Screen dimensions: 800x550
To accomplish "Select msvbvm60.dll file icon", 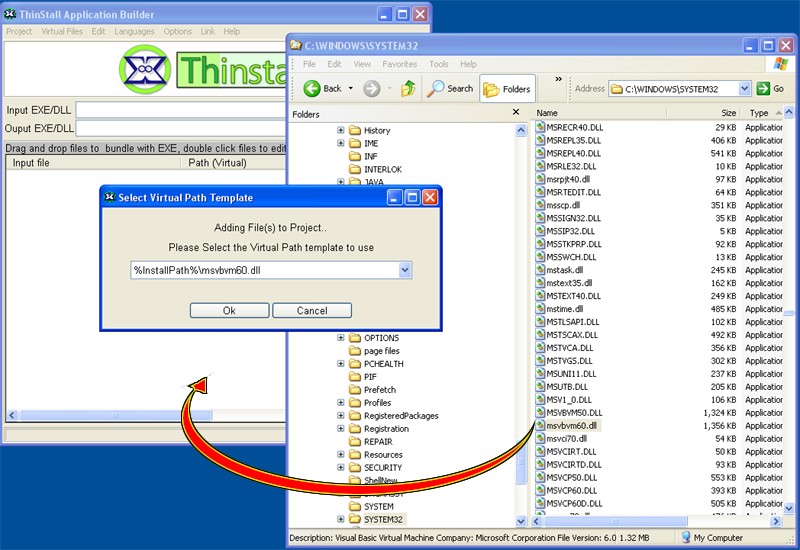I will (540, 425).
